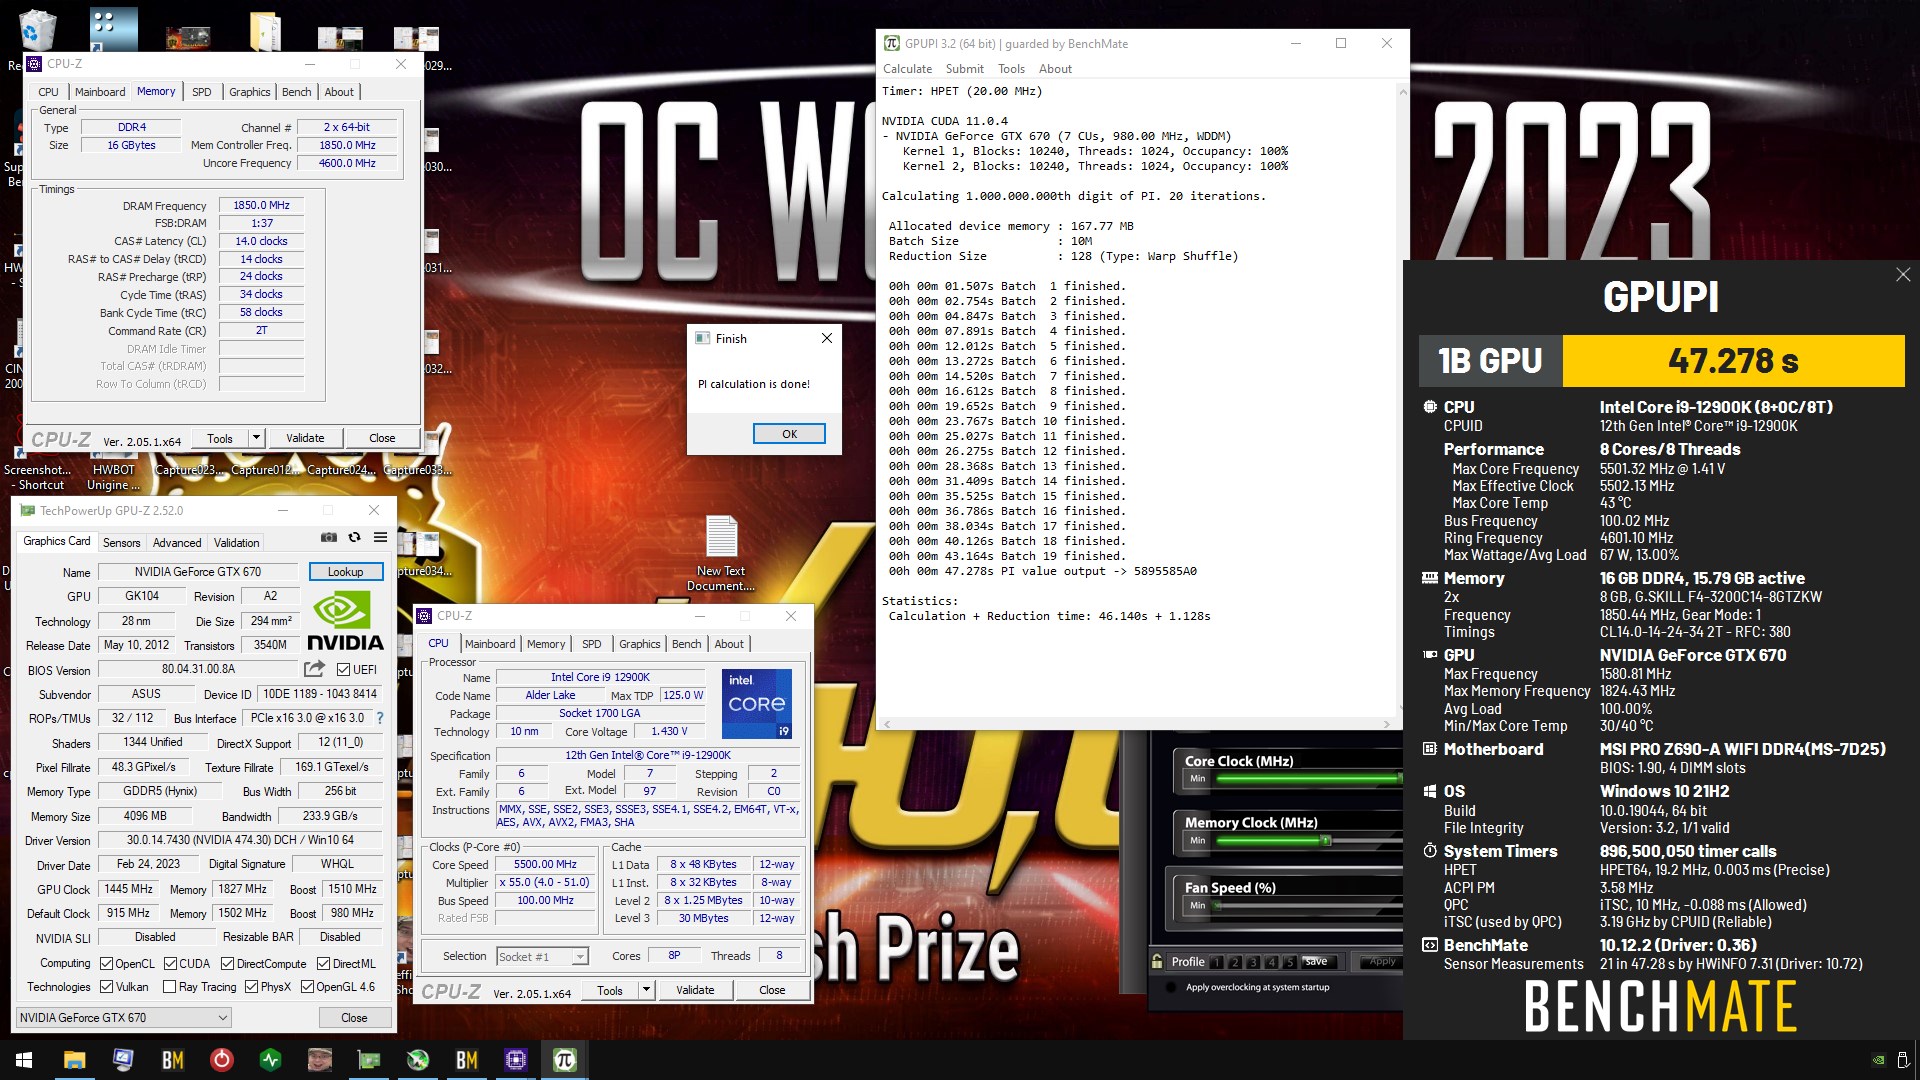Switch to Sensors tab in GPU-Z
The image size is (1920, 1080).
point(121,543)
